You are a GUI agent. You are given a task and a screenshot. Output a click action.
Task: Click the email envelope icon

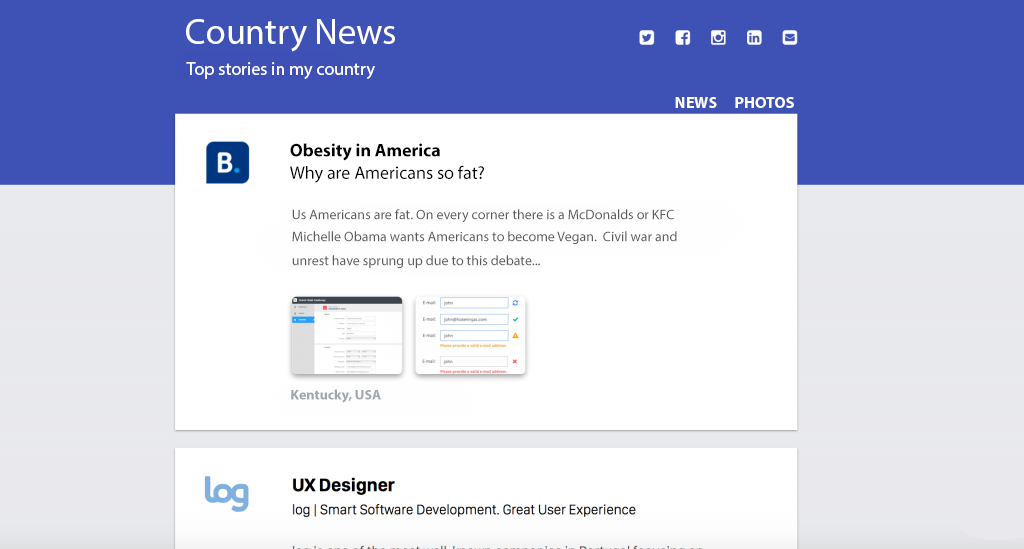click(x=790, y=38)
